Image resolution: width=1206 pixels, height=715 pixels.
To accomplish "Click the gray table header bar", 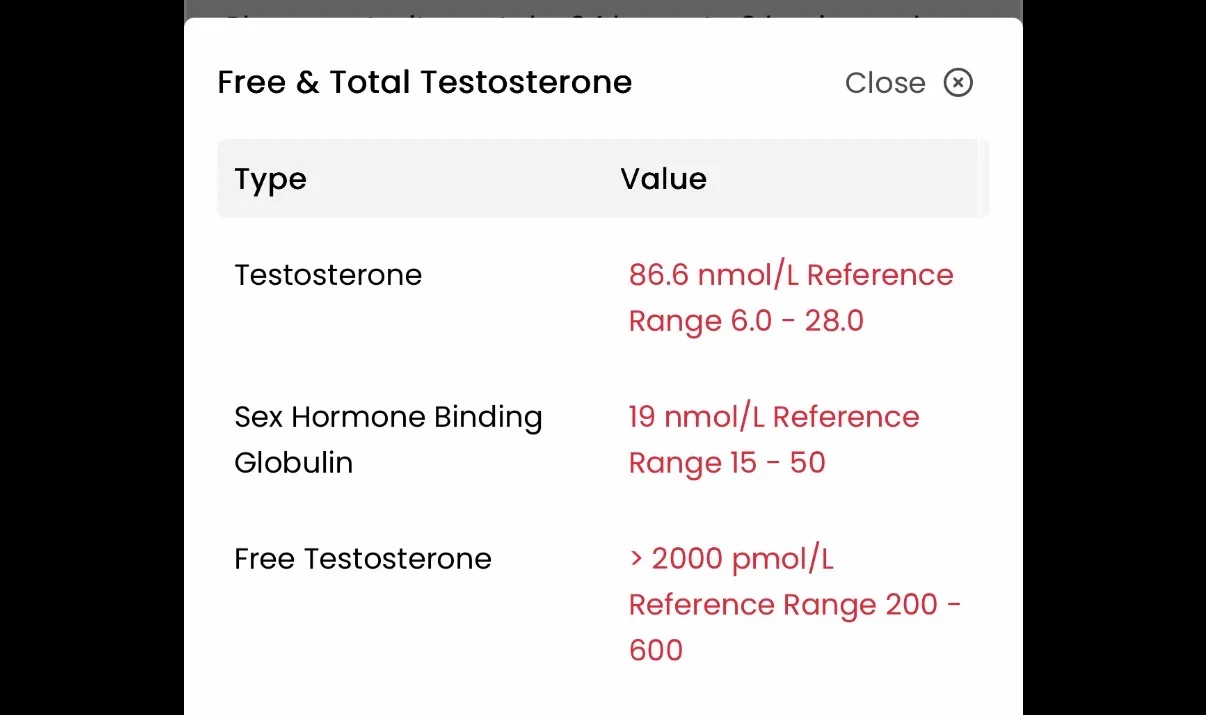I will (603, 178).
